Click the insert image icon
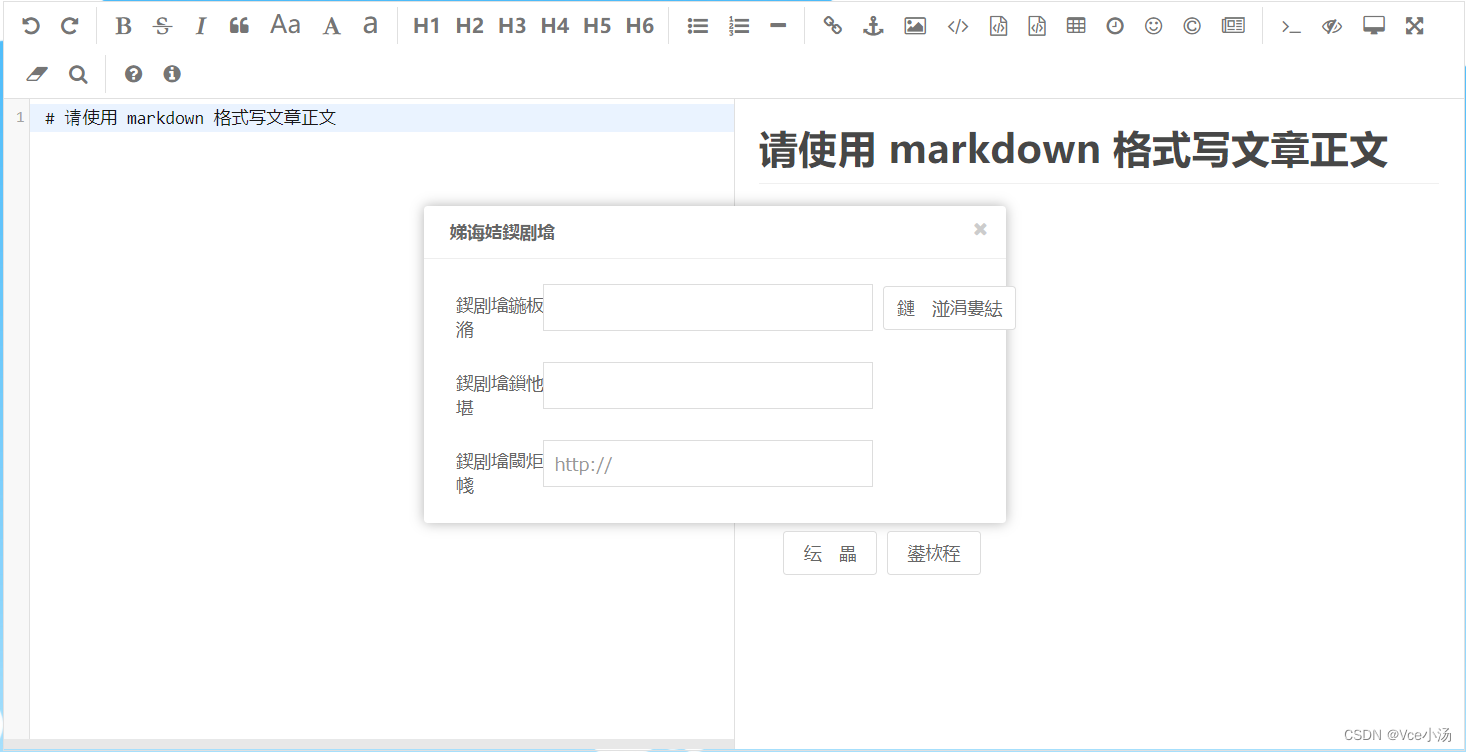 [x=915, y=26]
